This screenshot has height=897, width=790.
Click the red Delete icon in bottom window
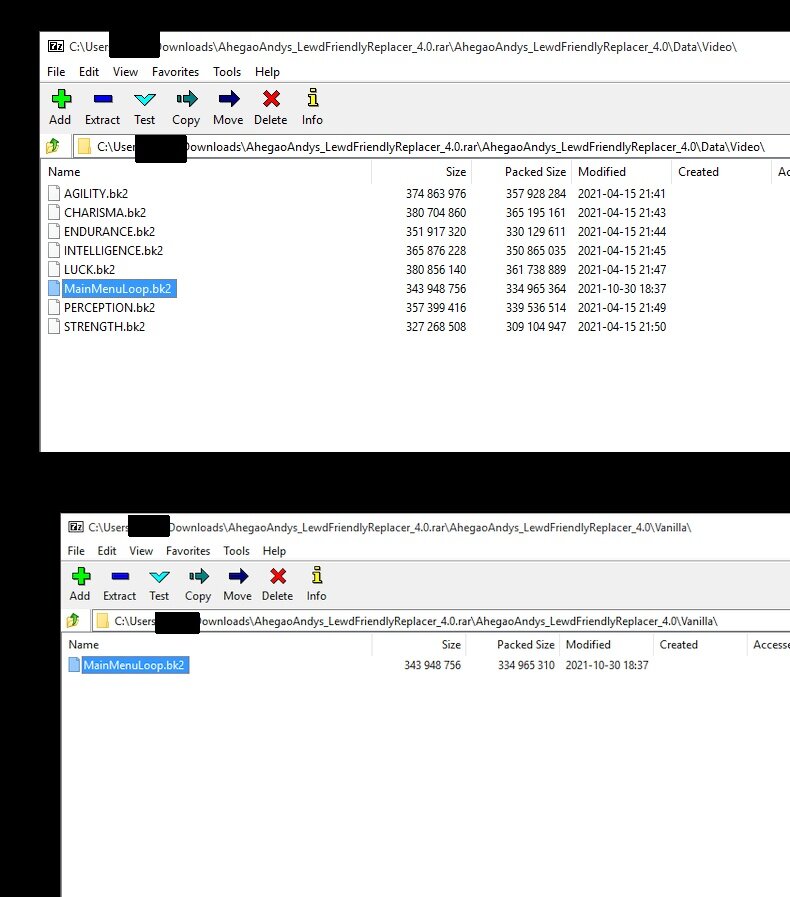tap(277, 576)
